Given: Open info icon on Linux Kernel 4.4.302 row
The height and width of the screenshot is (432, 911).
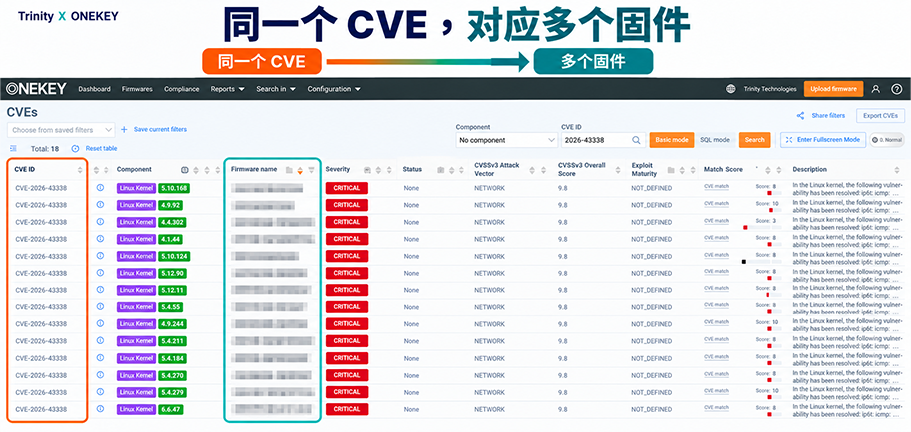Looking at the screenshot, I should pos(100,222).
